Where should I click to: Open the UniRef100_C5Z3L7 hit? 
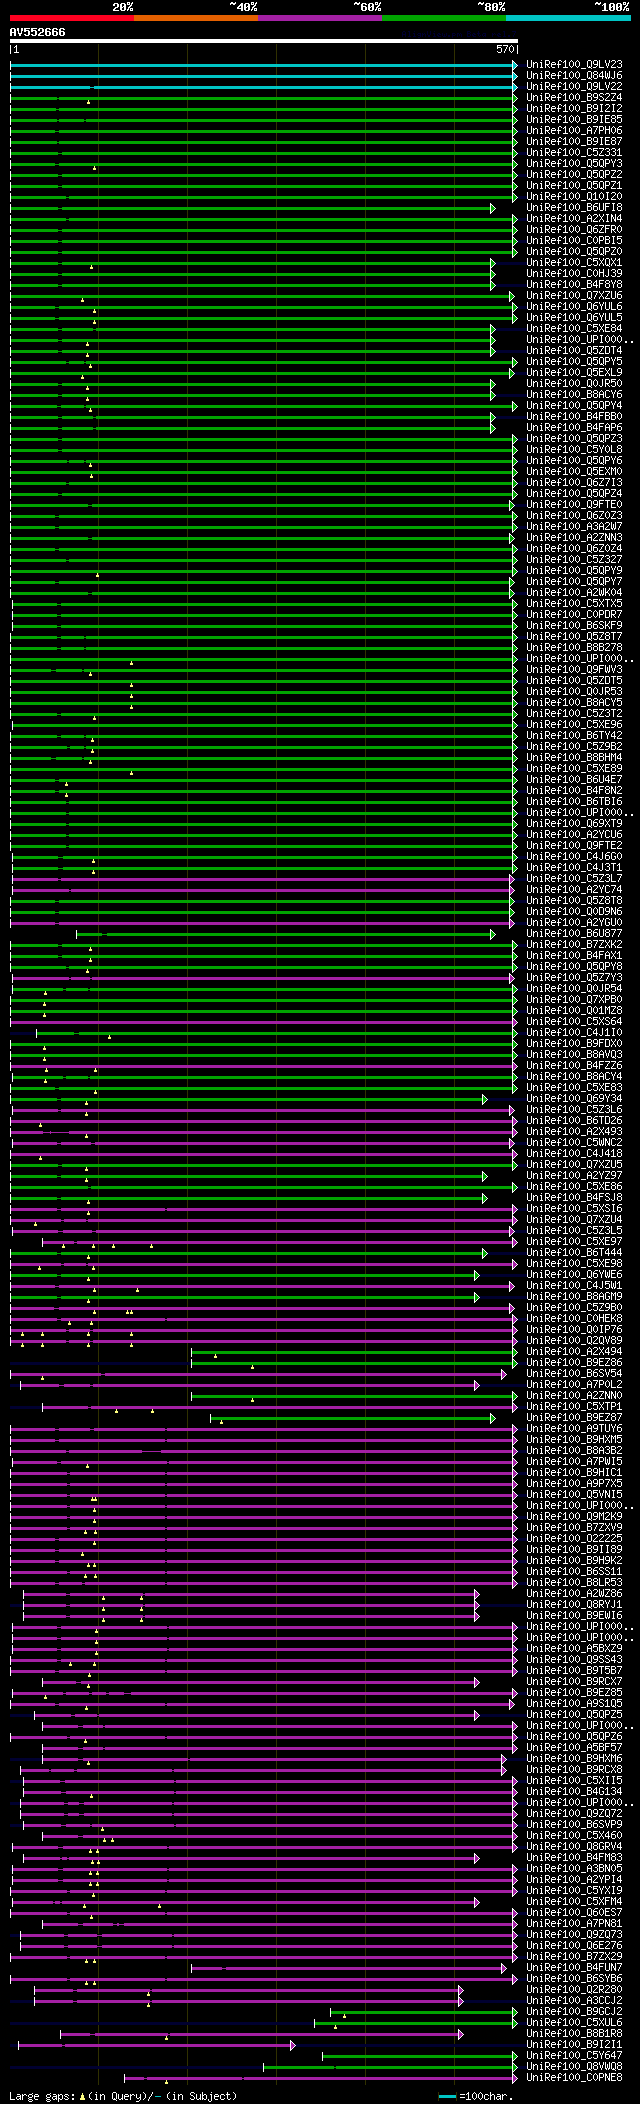tap(574, 878)
